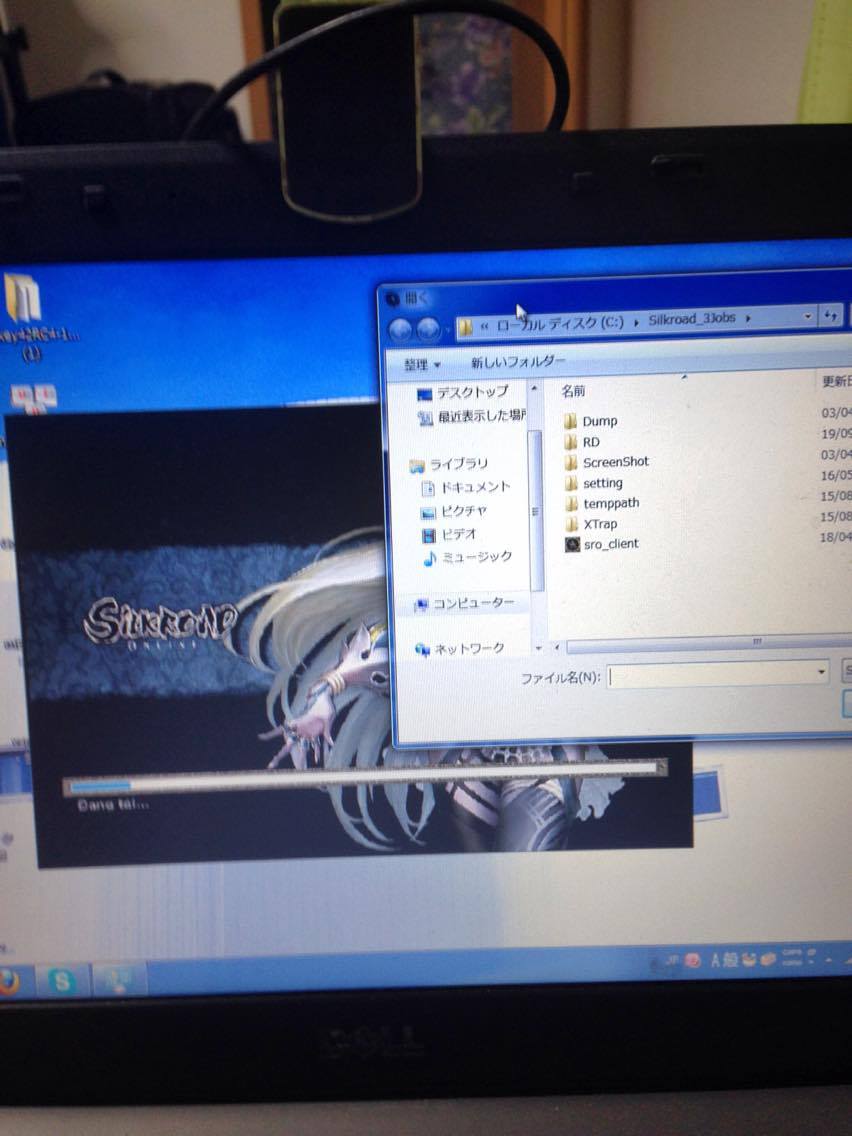The image size is (852, 1136).
Task: Click the navigation pane vertical scrollbar
Action: pos(536,510)
